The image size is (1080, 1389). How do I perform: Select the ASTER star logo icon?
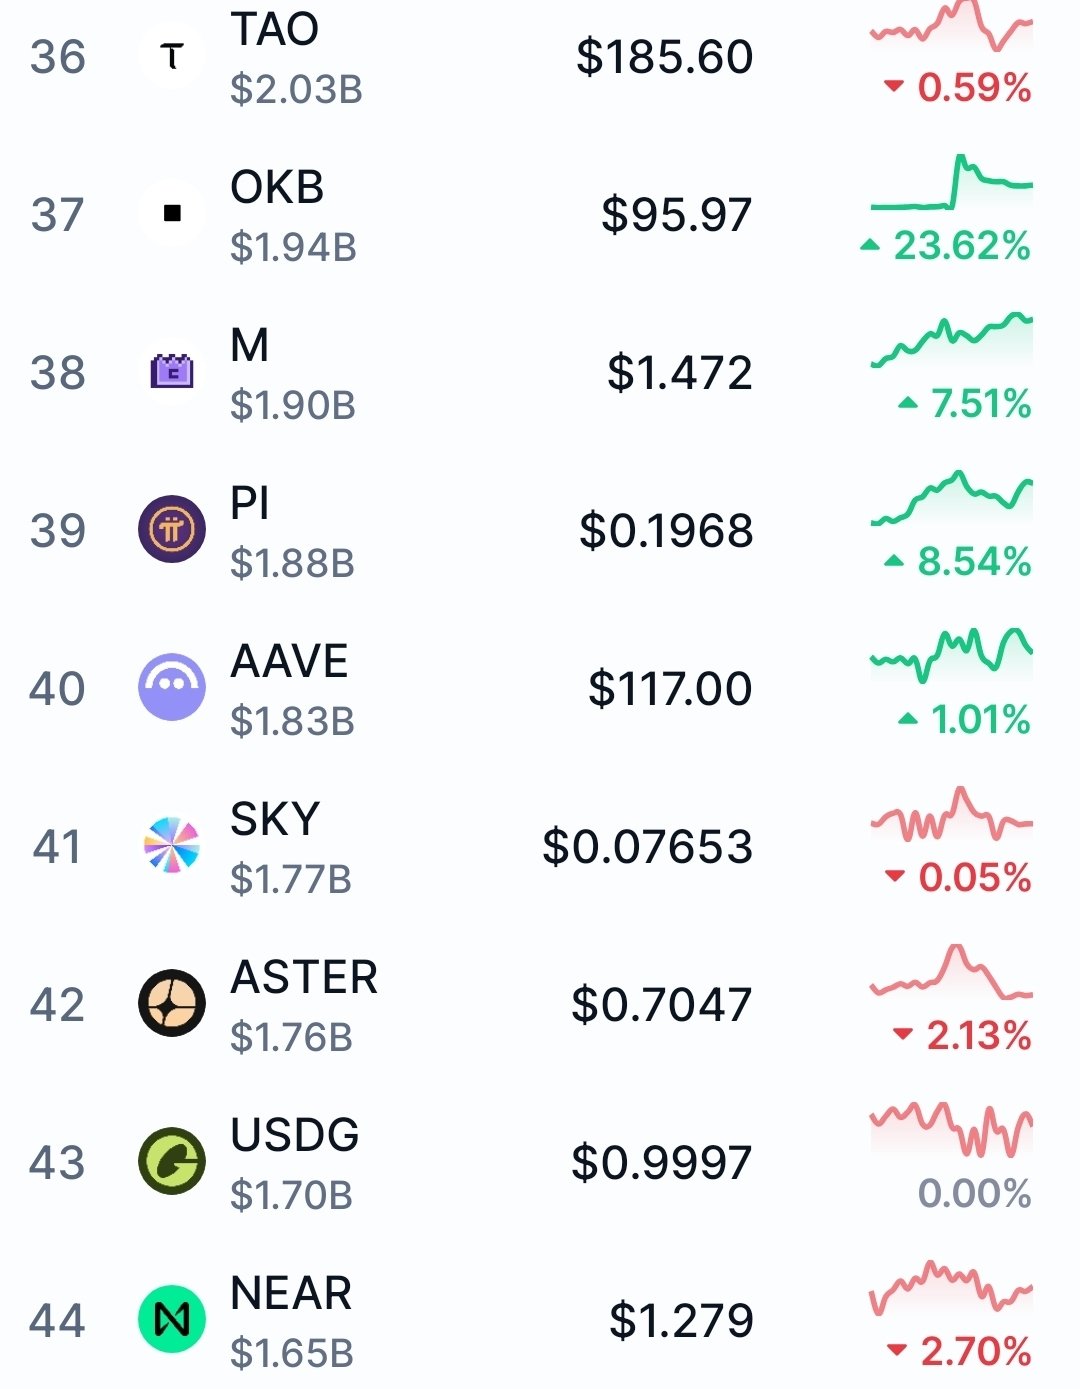coord(172,1003)
